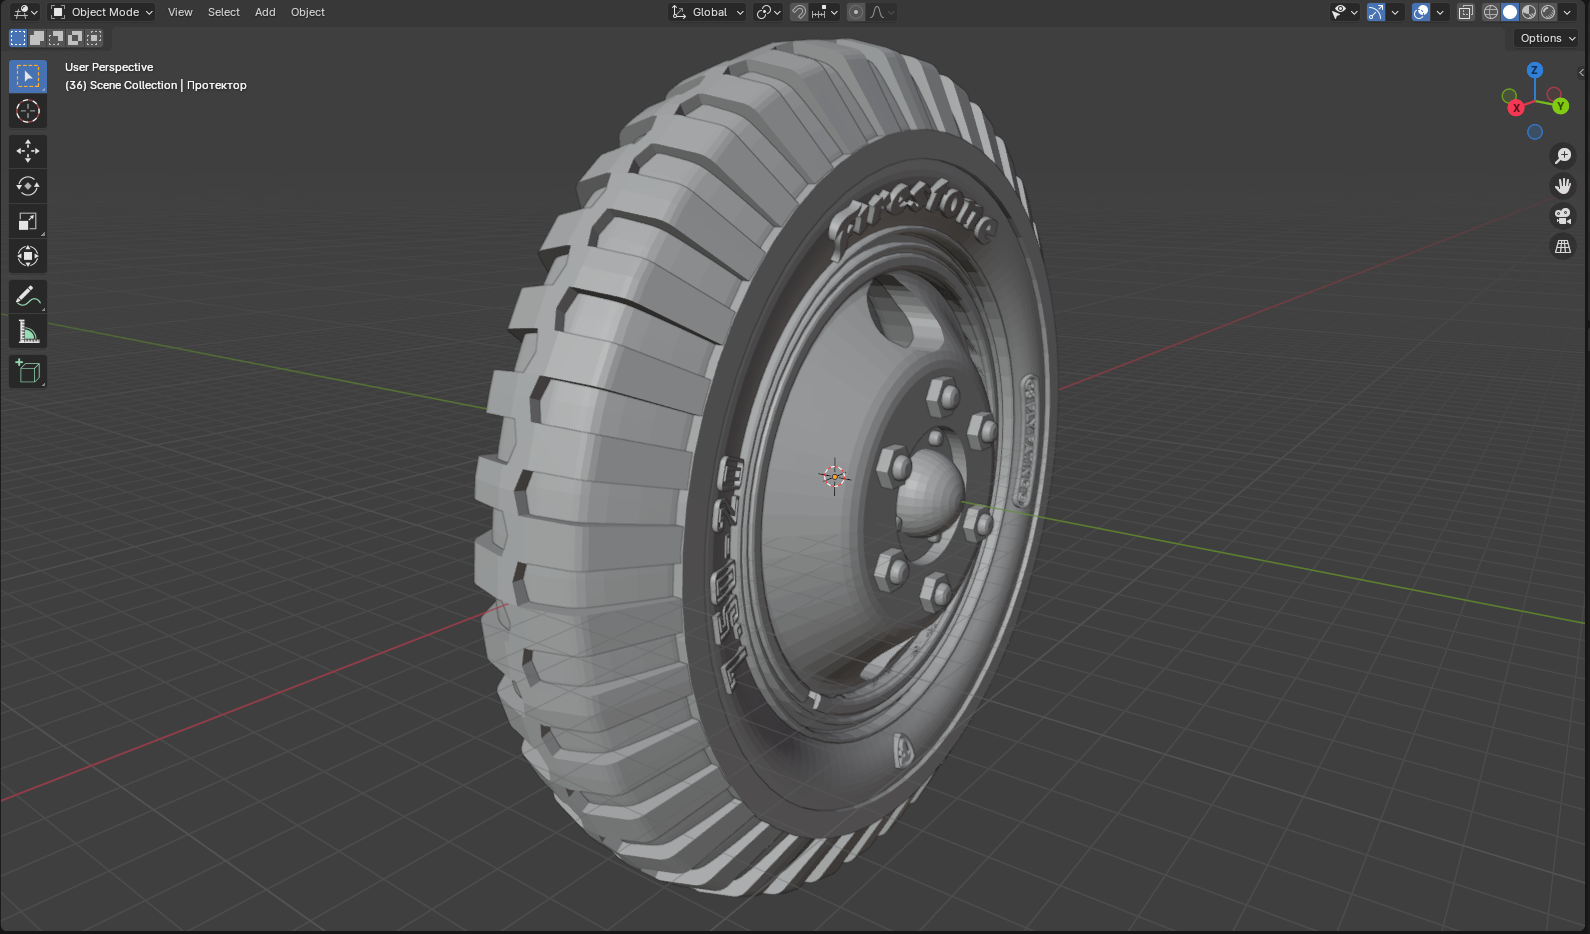This screenshot has width=1590, height=934.
Task: Select the Add Cube tool
Action: pyautogui.click(x=28, y=372)
